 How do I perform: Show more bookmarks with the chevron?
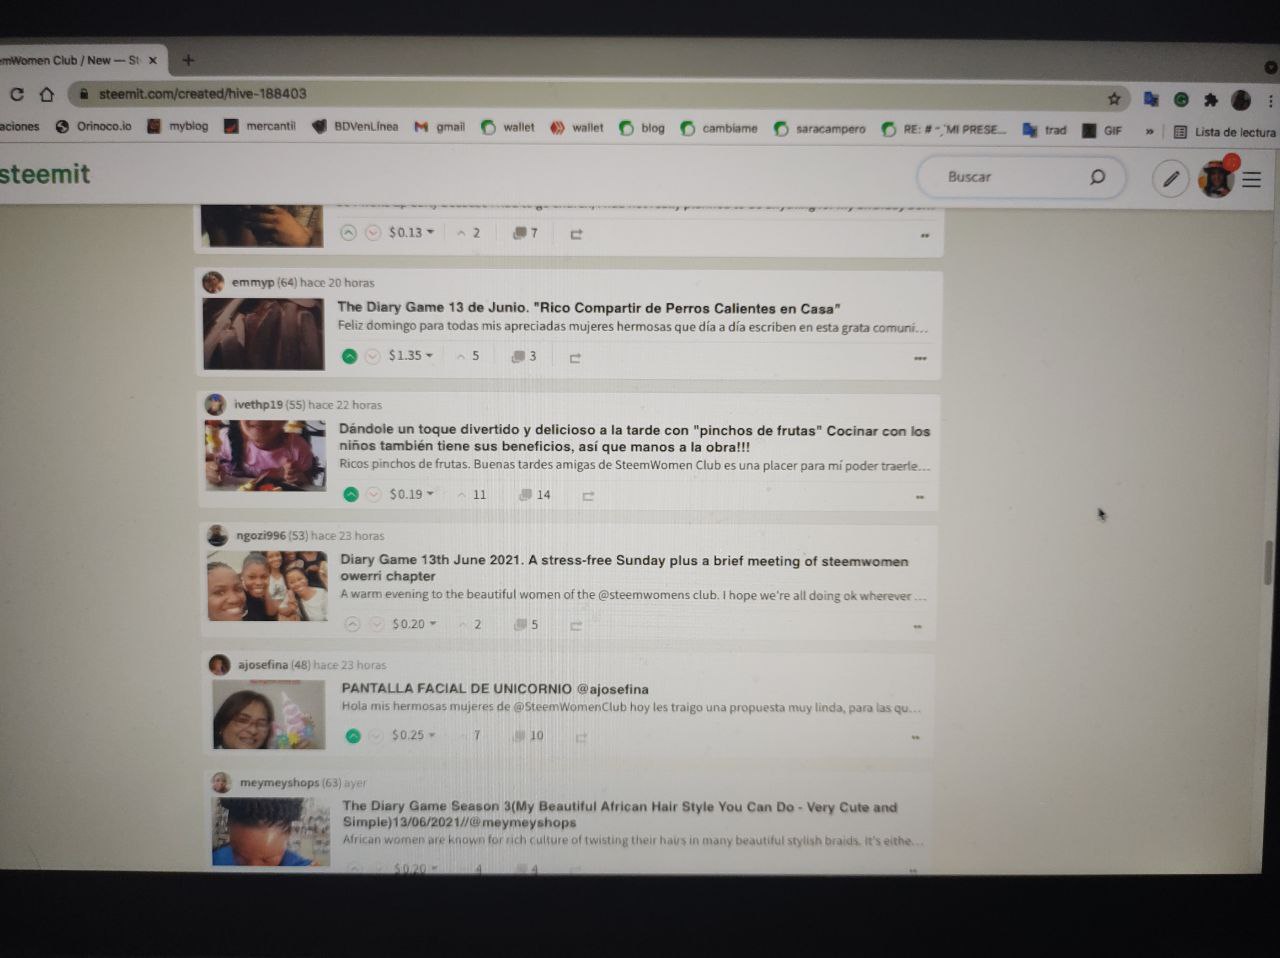click(x=1150, y=131)
